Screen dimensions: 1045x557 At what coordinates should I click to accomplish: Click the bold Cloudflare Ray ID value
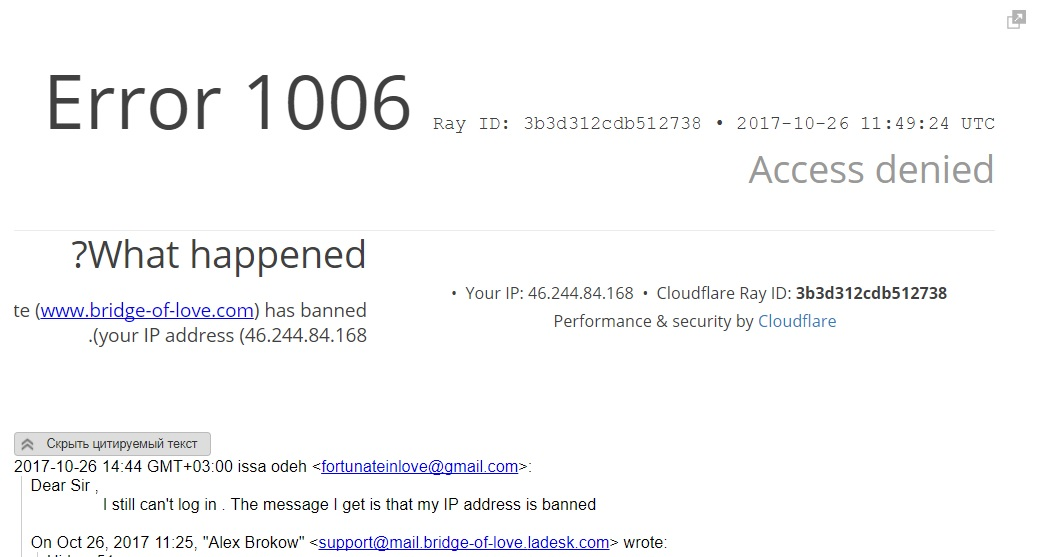coord(871,293)
